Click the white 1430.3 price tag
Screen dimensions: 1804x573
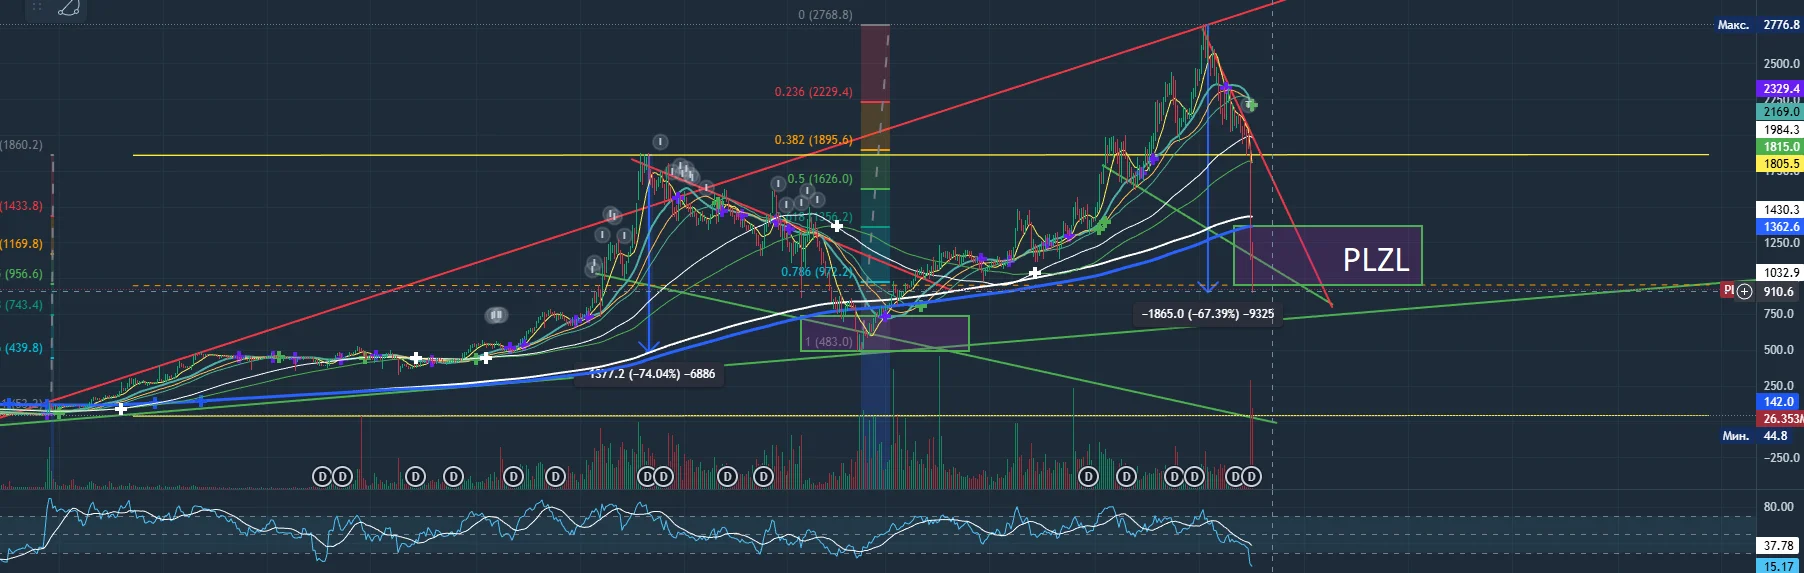(1780, 210)
